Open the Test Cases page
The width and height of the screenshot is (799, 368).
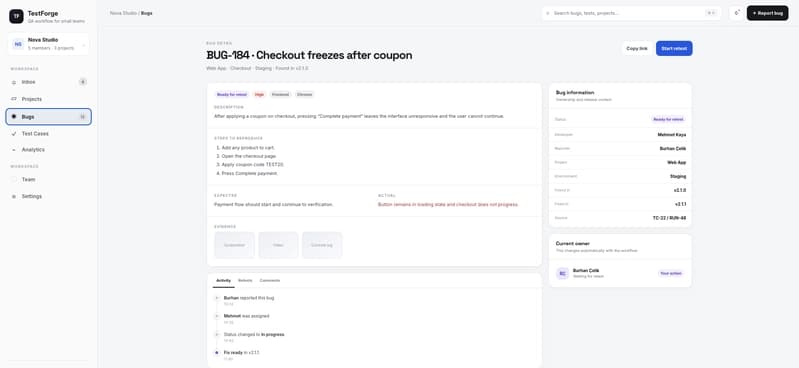tap(48, 134)
